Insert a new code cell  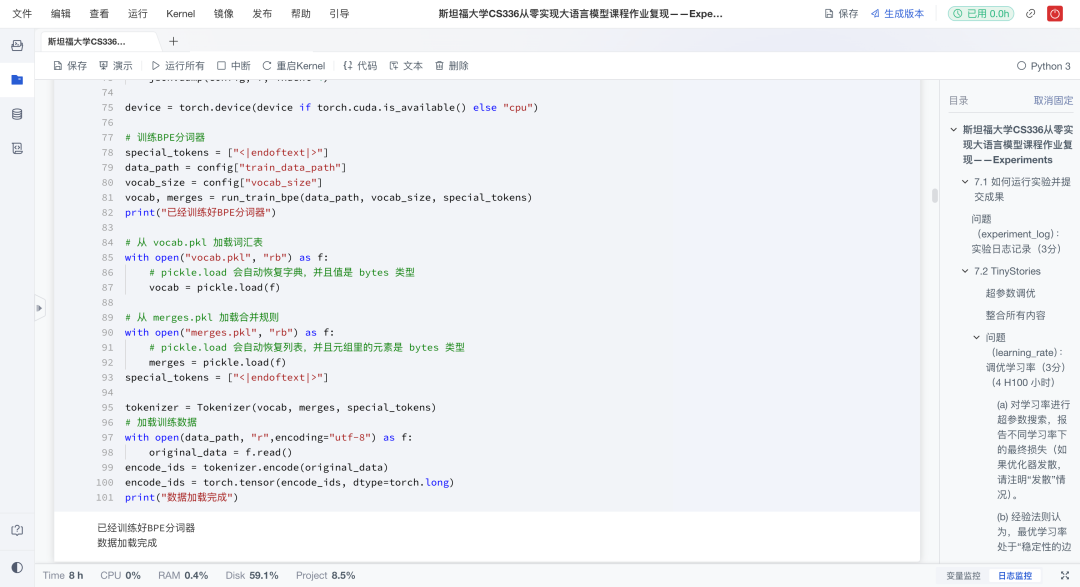click(360, 65)
